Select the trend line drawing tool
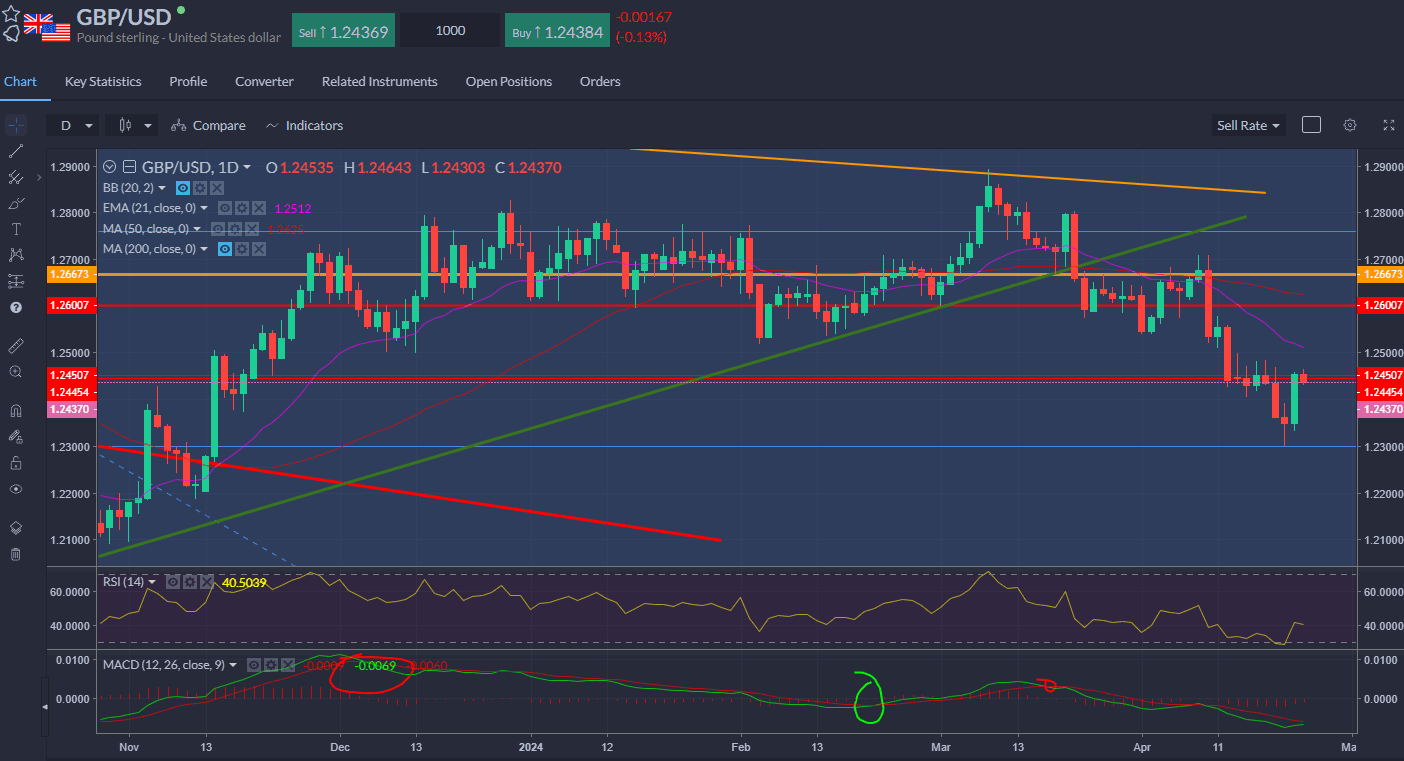1404x761 pixels. click(x=16, y=151)
